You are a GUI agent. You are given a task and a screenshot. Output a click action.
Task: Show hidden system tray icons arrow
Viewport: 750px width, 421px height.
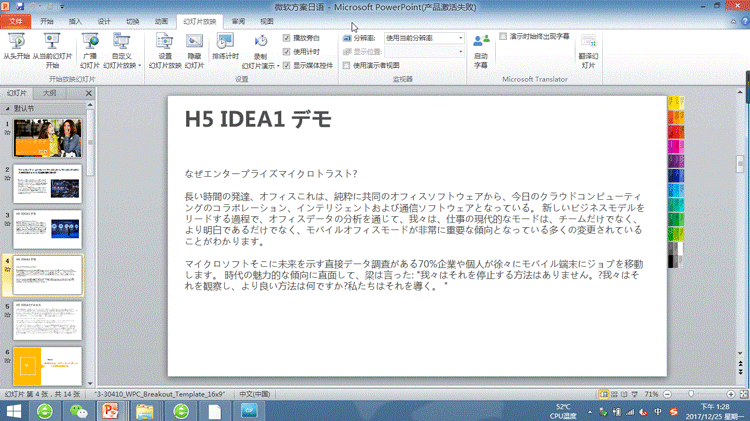589,412
